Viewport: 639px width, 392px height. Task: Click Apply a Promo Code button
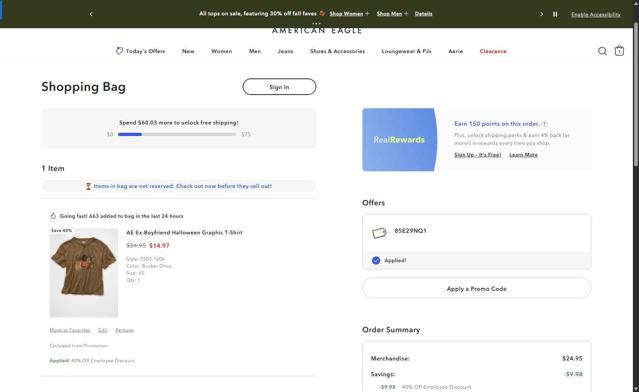(476, 288)
